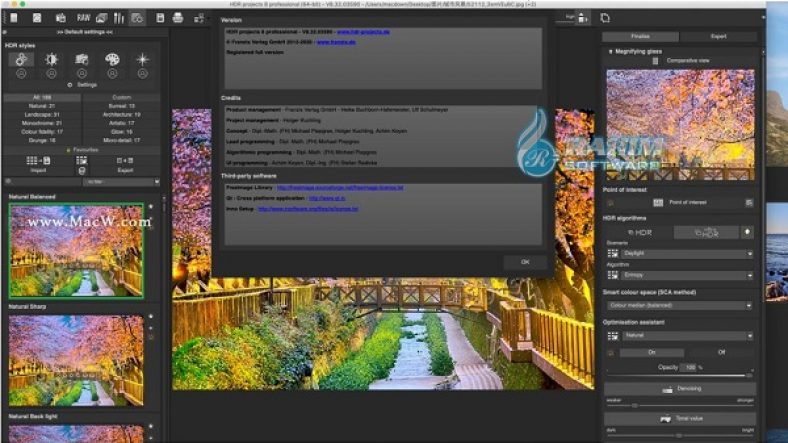Open the Franzis website link

pyautogui.click(x=336, y=42)
